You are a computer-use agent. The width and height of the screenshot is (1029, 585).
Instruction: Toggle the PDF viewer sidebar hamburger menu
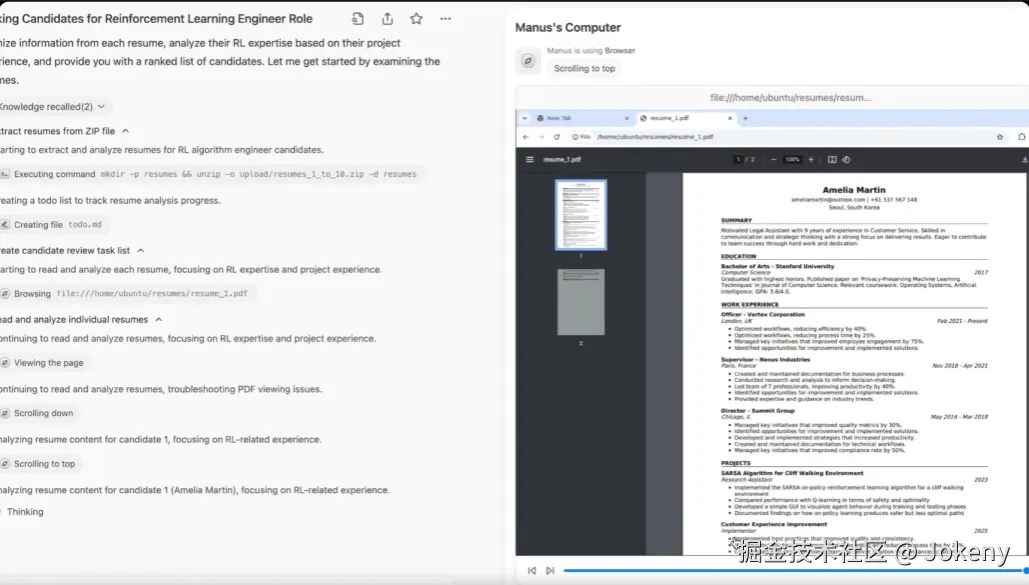(530, 160)
